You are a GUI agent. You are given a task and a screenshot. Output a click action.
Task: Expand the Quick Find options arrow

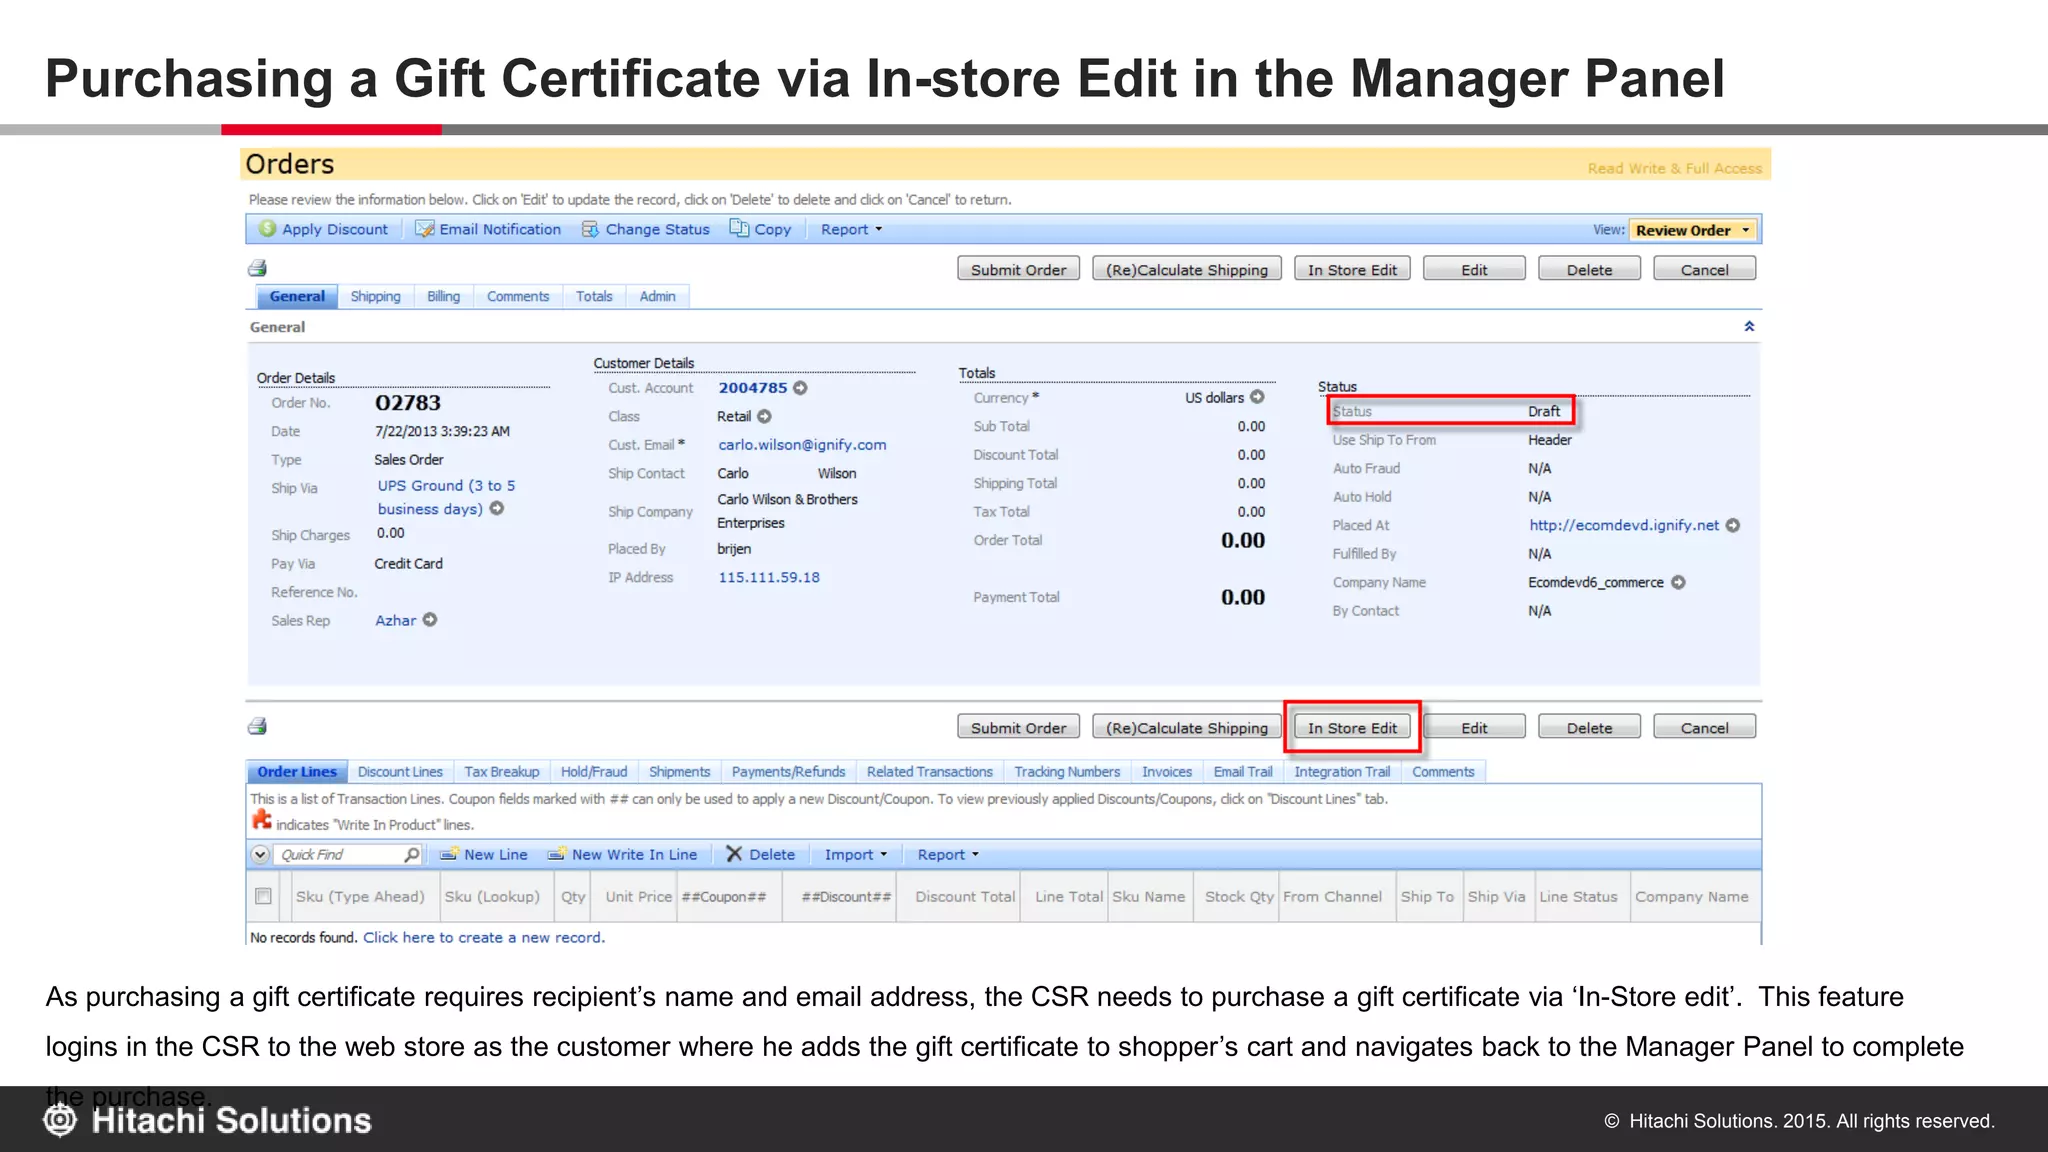point(260,854)
